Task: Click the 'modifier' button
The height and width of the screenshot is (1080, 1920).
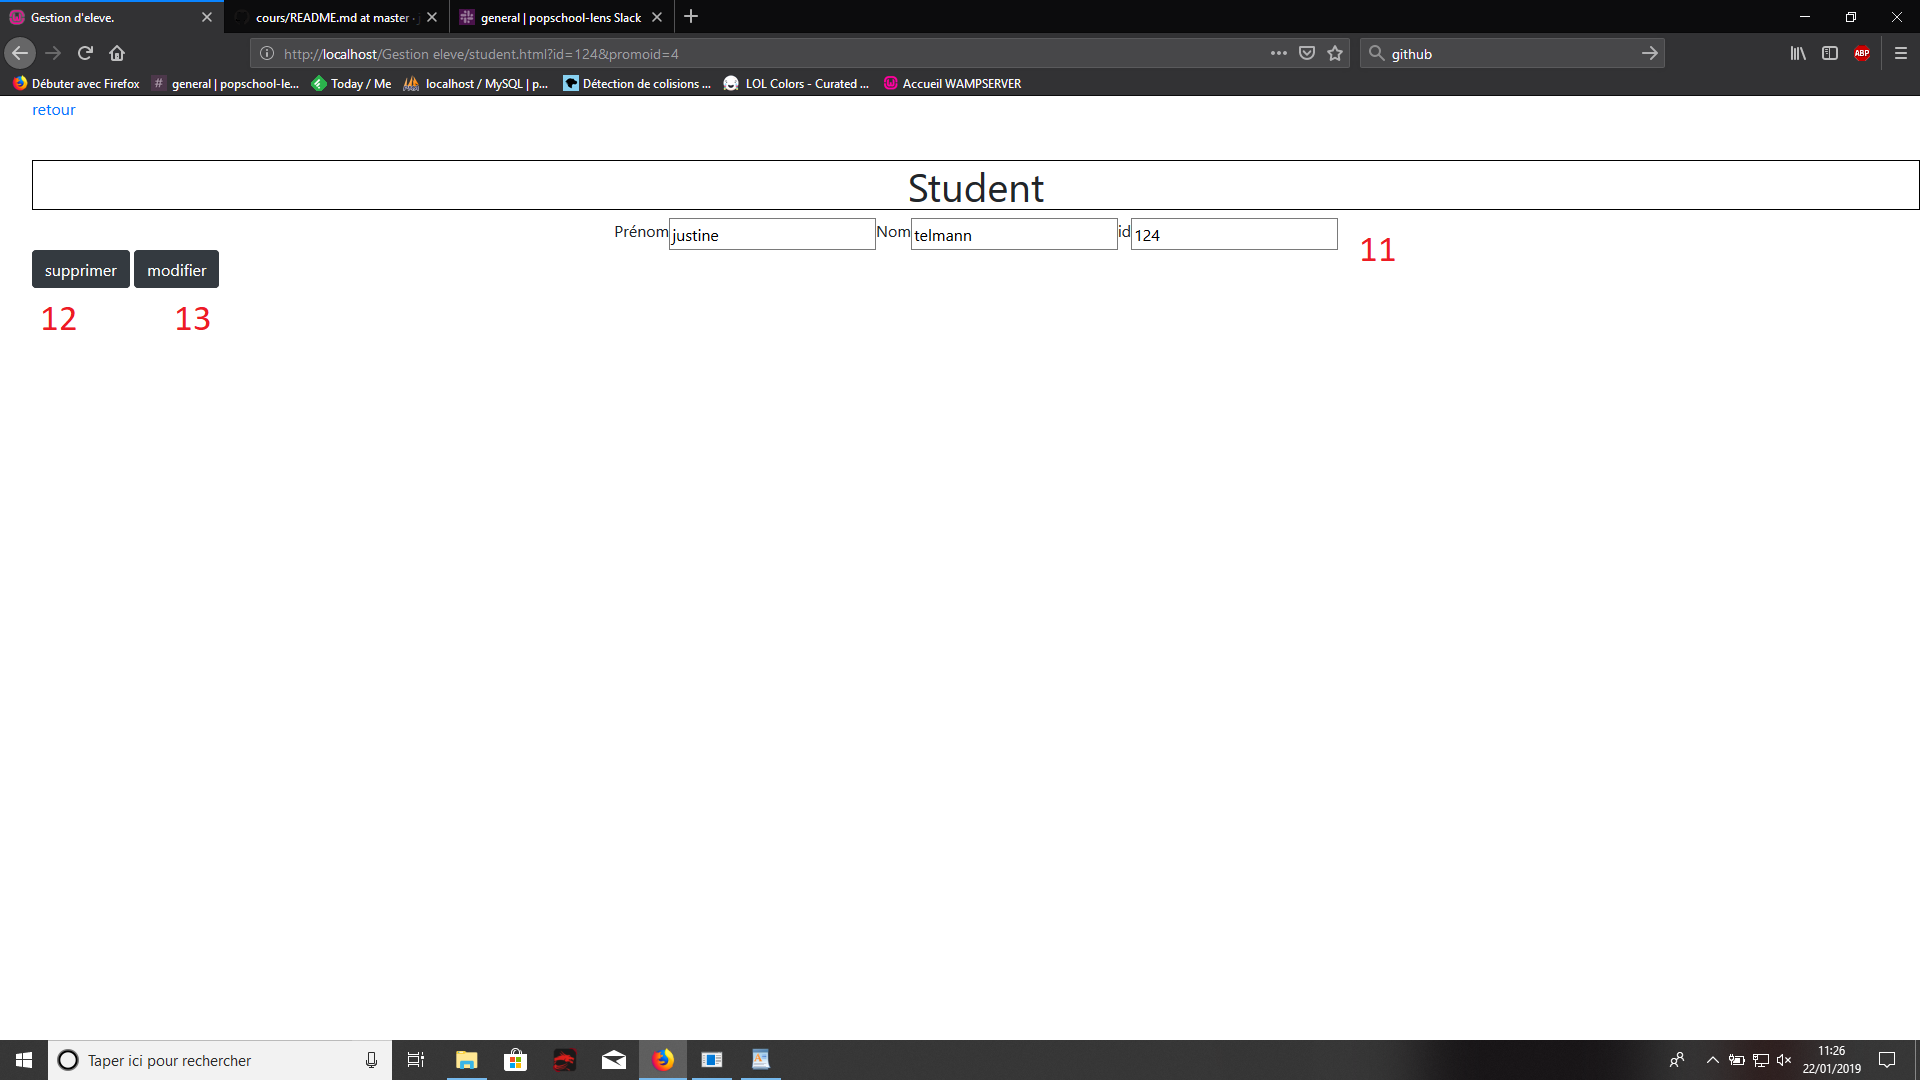Action: coord(176,269)
